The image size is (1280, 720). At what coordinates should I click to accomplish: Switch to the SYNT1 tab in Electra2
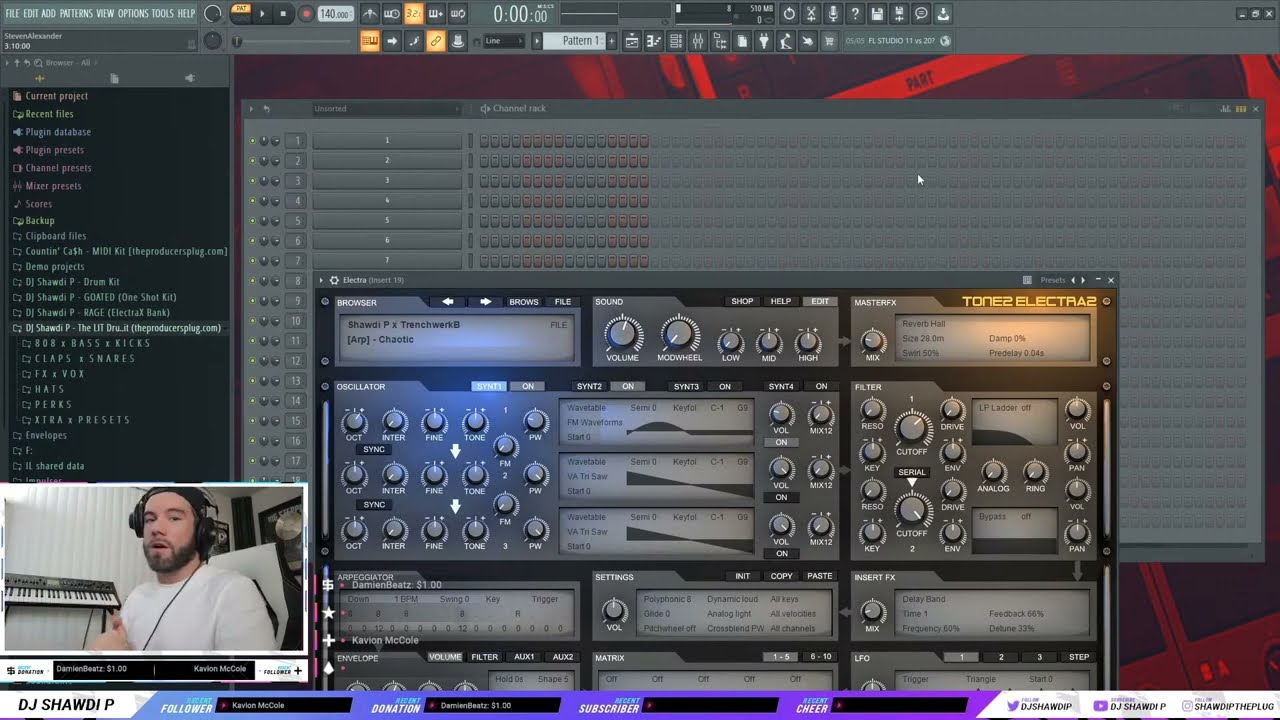(489, 386)
